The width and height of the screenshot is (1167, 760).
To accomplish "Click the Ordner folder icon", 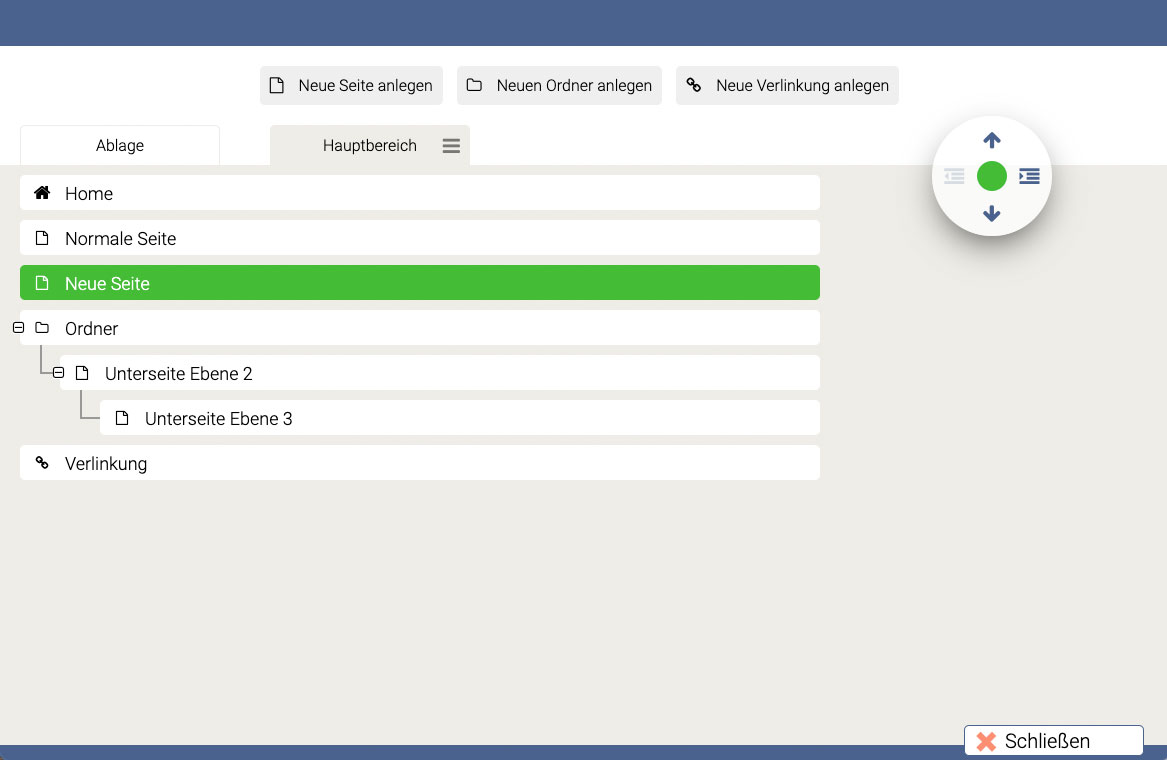I will 42,328.
